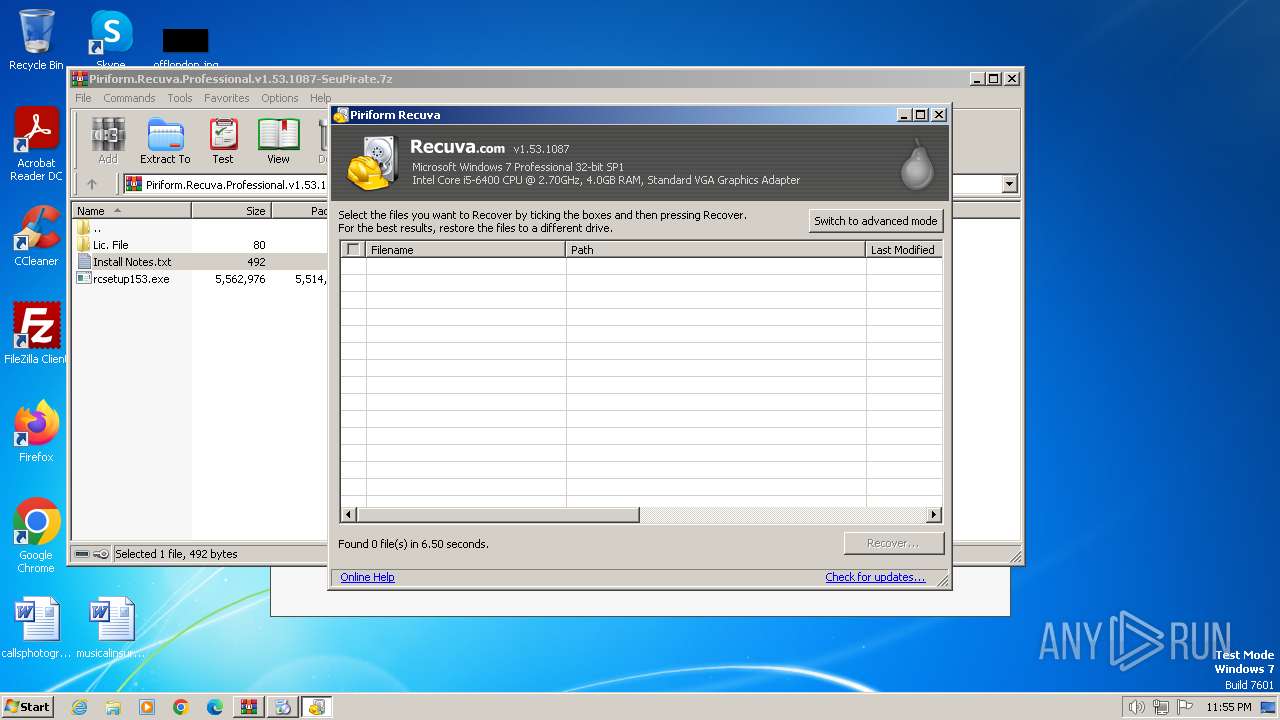
Task: Sort Recuva results by Last Modified
Action: pyautogui.click(x=903, y=250)
